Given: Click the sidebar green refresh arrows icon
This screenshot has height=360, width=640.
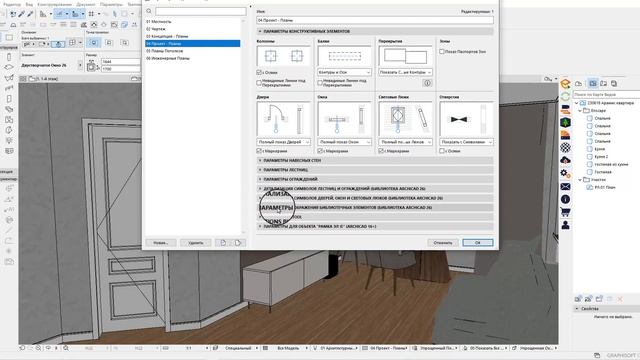Looking at the screenshot, I should pos(565,96).
